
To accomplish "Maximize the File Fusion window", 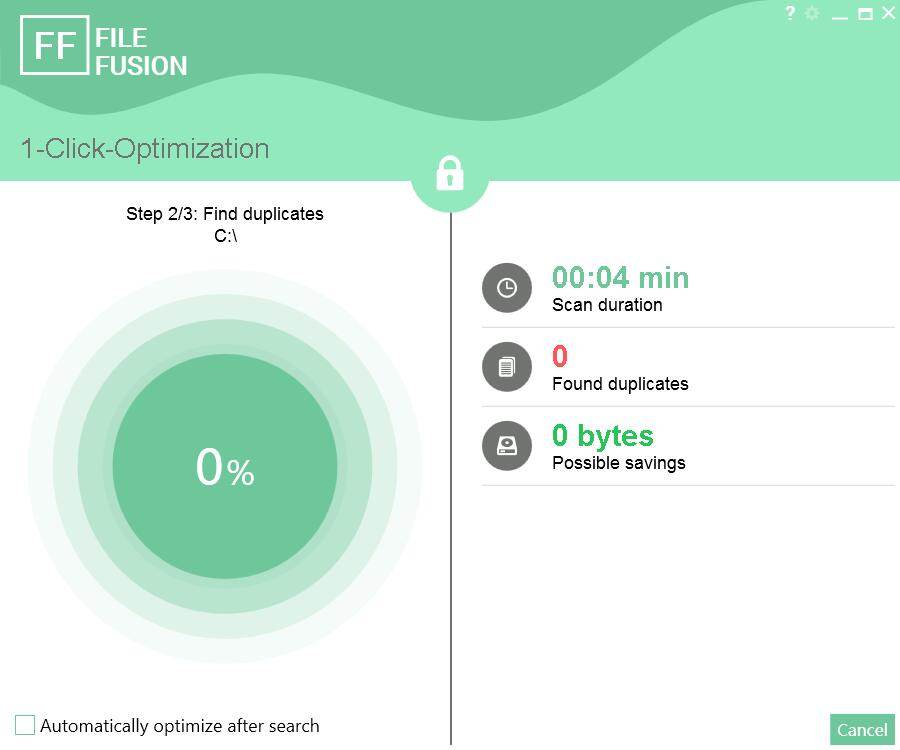I will [865, 14].
